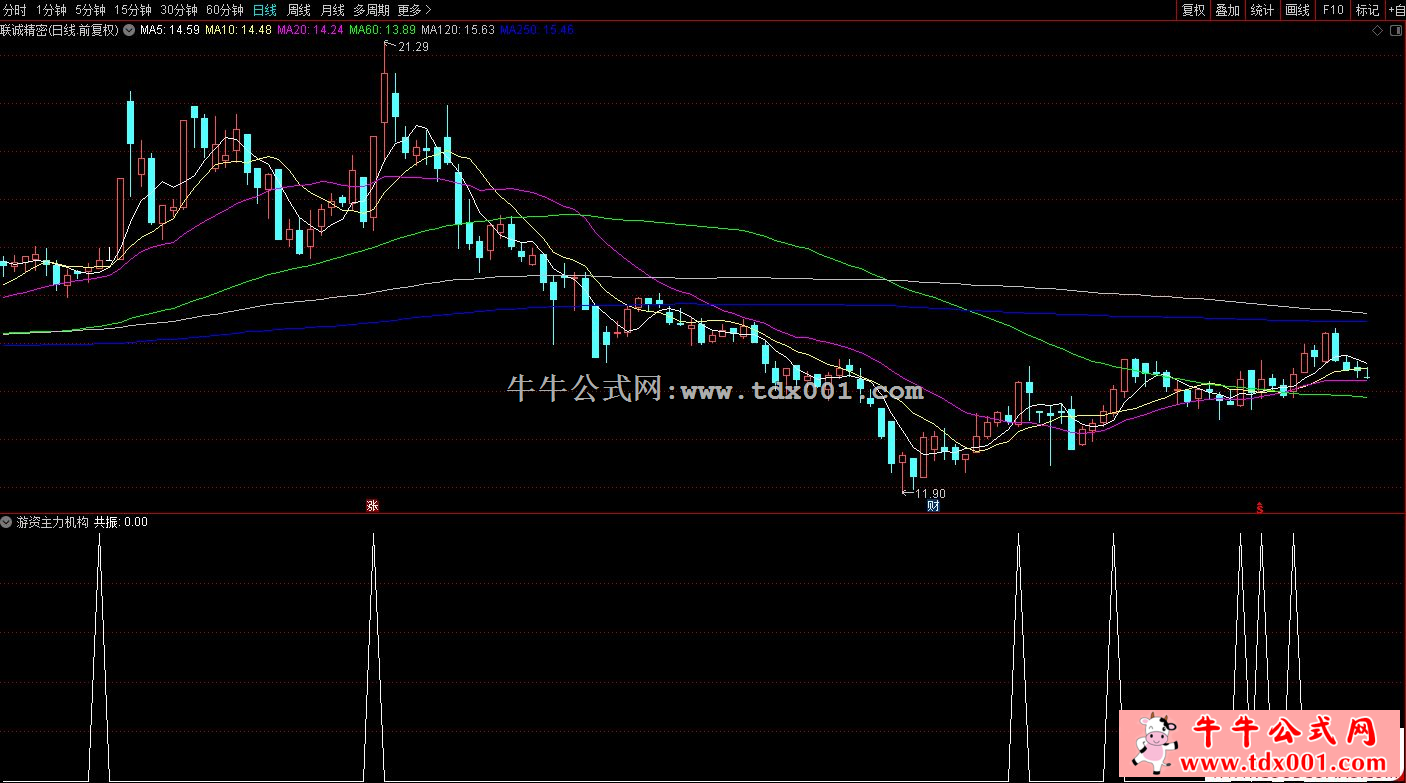The image size is (1406, 783).
Task: Click the MA5: 14.59 indicator label
Action: click(169, 30)
